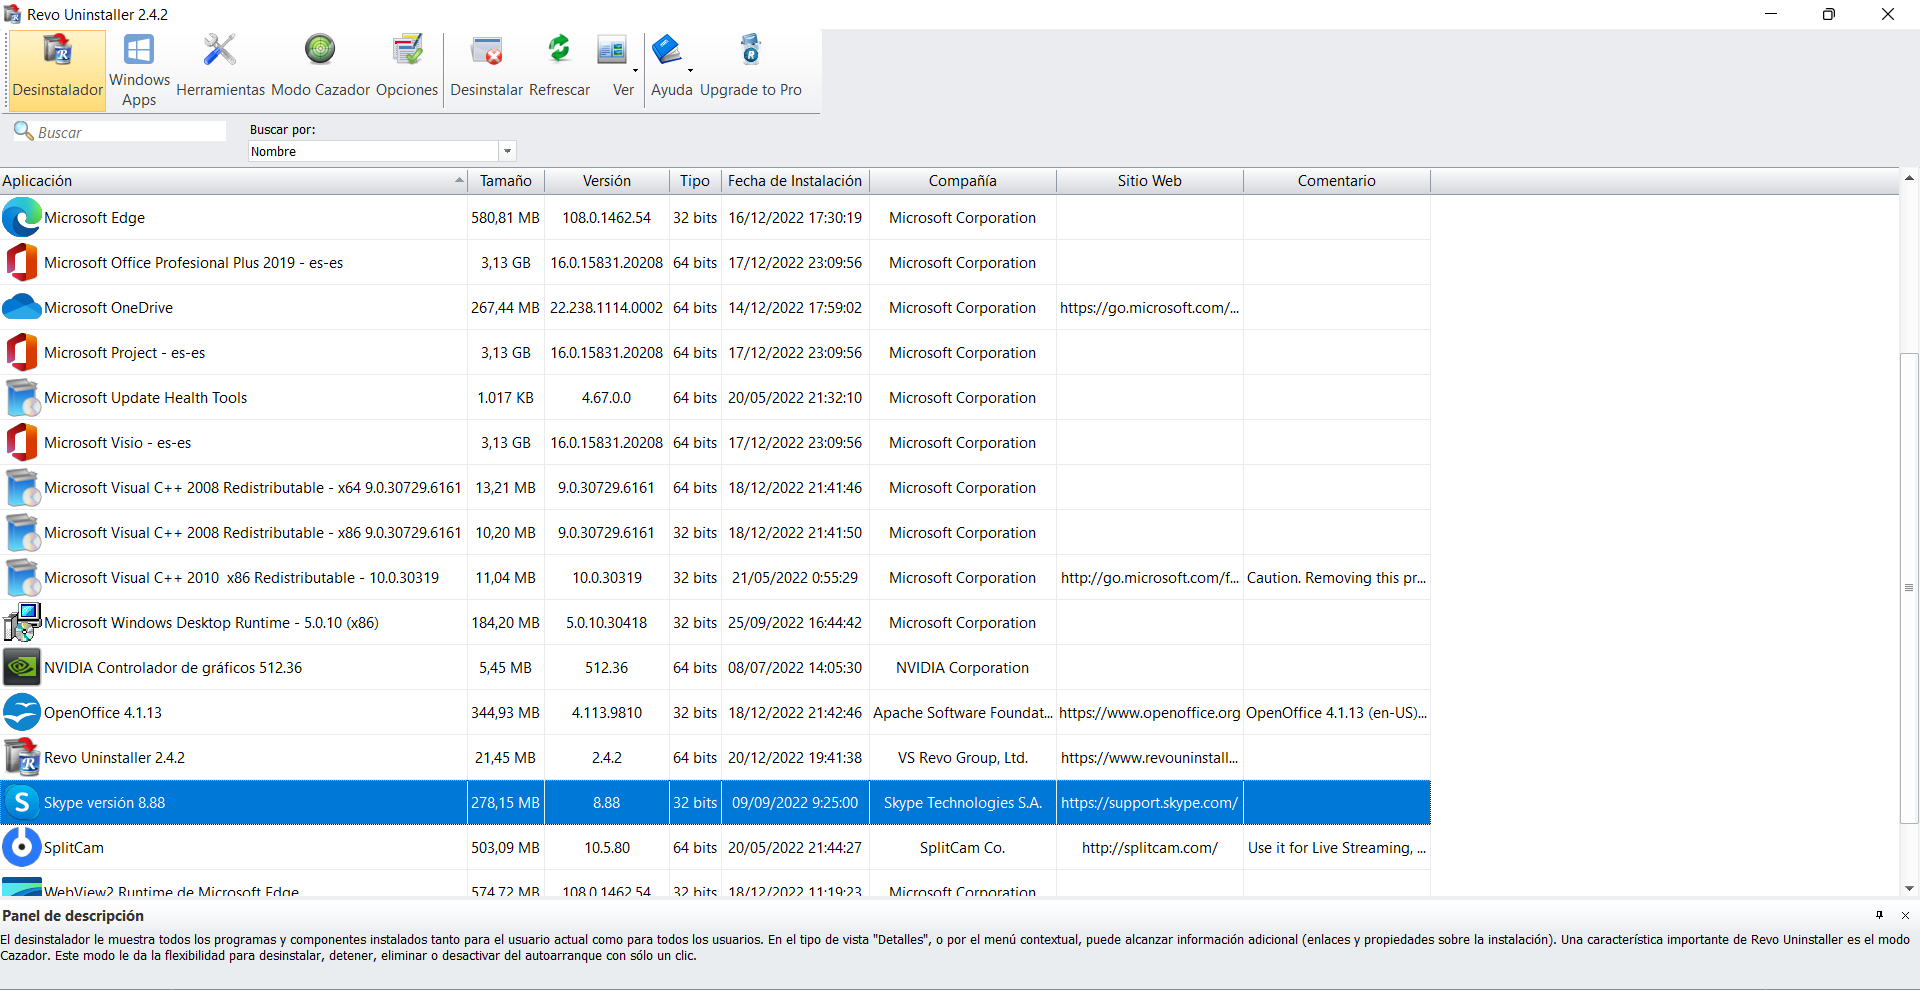This screenshot has height=991, width=1920.
Task: Open the Windows Apps section
Action: click(139, 69)
